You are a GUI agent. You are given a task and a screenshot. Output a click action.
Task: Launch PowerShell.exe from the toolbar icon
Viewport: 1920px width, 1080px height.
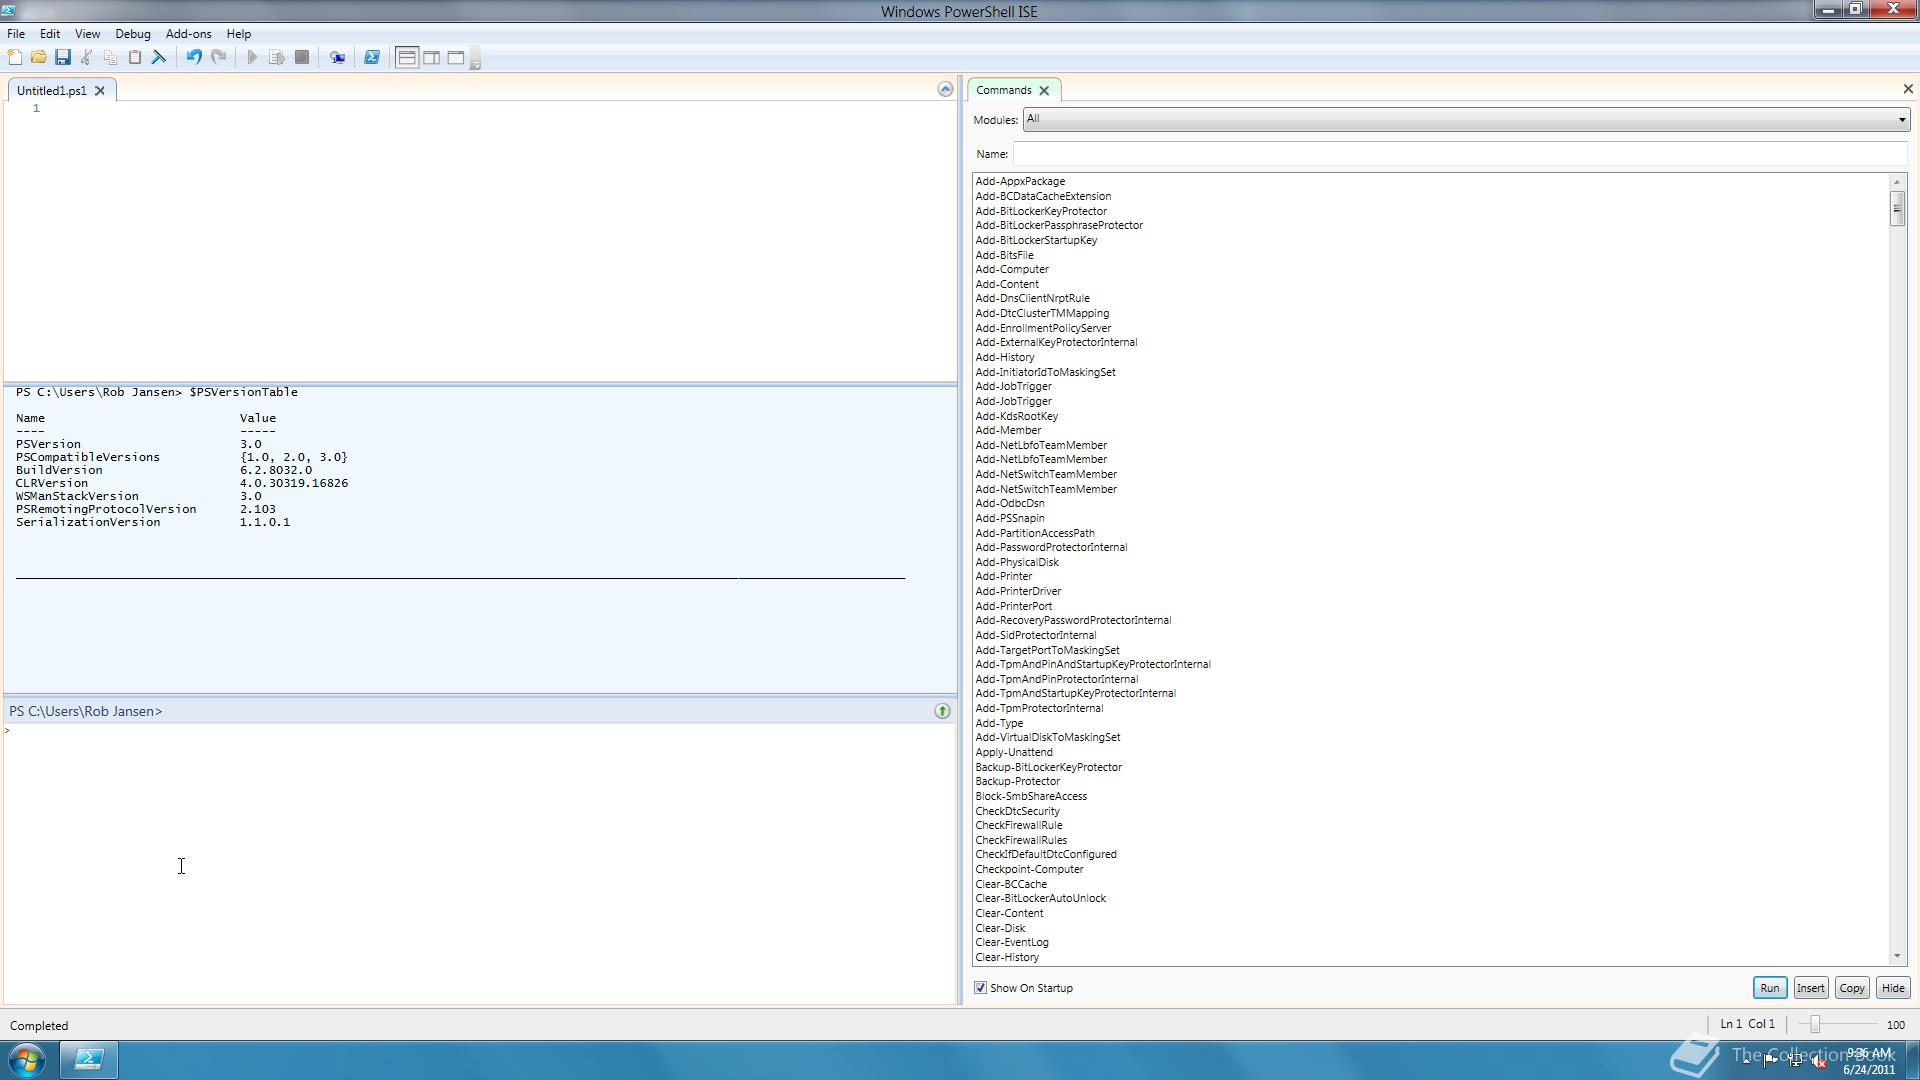[x=372, y=58]
